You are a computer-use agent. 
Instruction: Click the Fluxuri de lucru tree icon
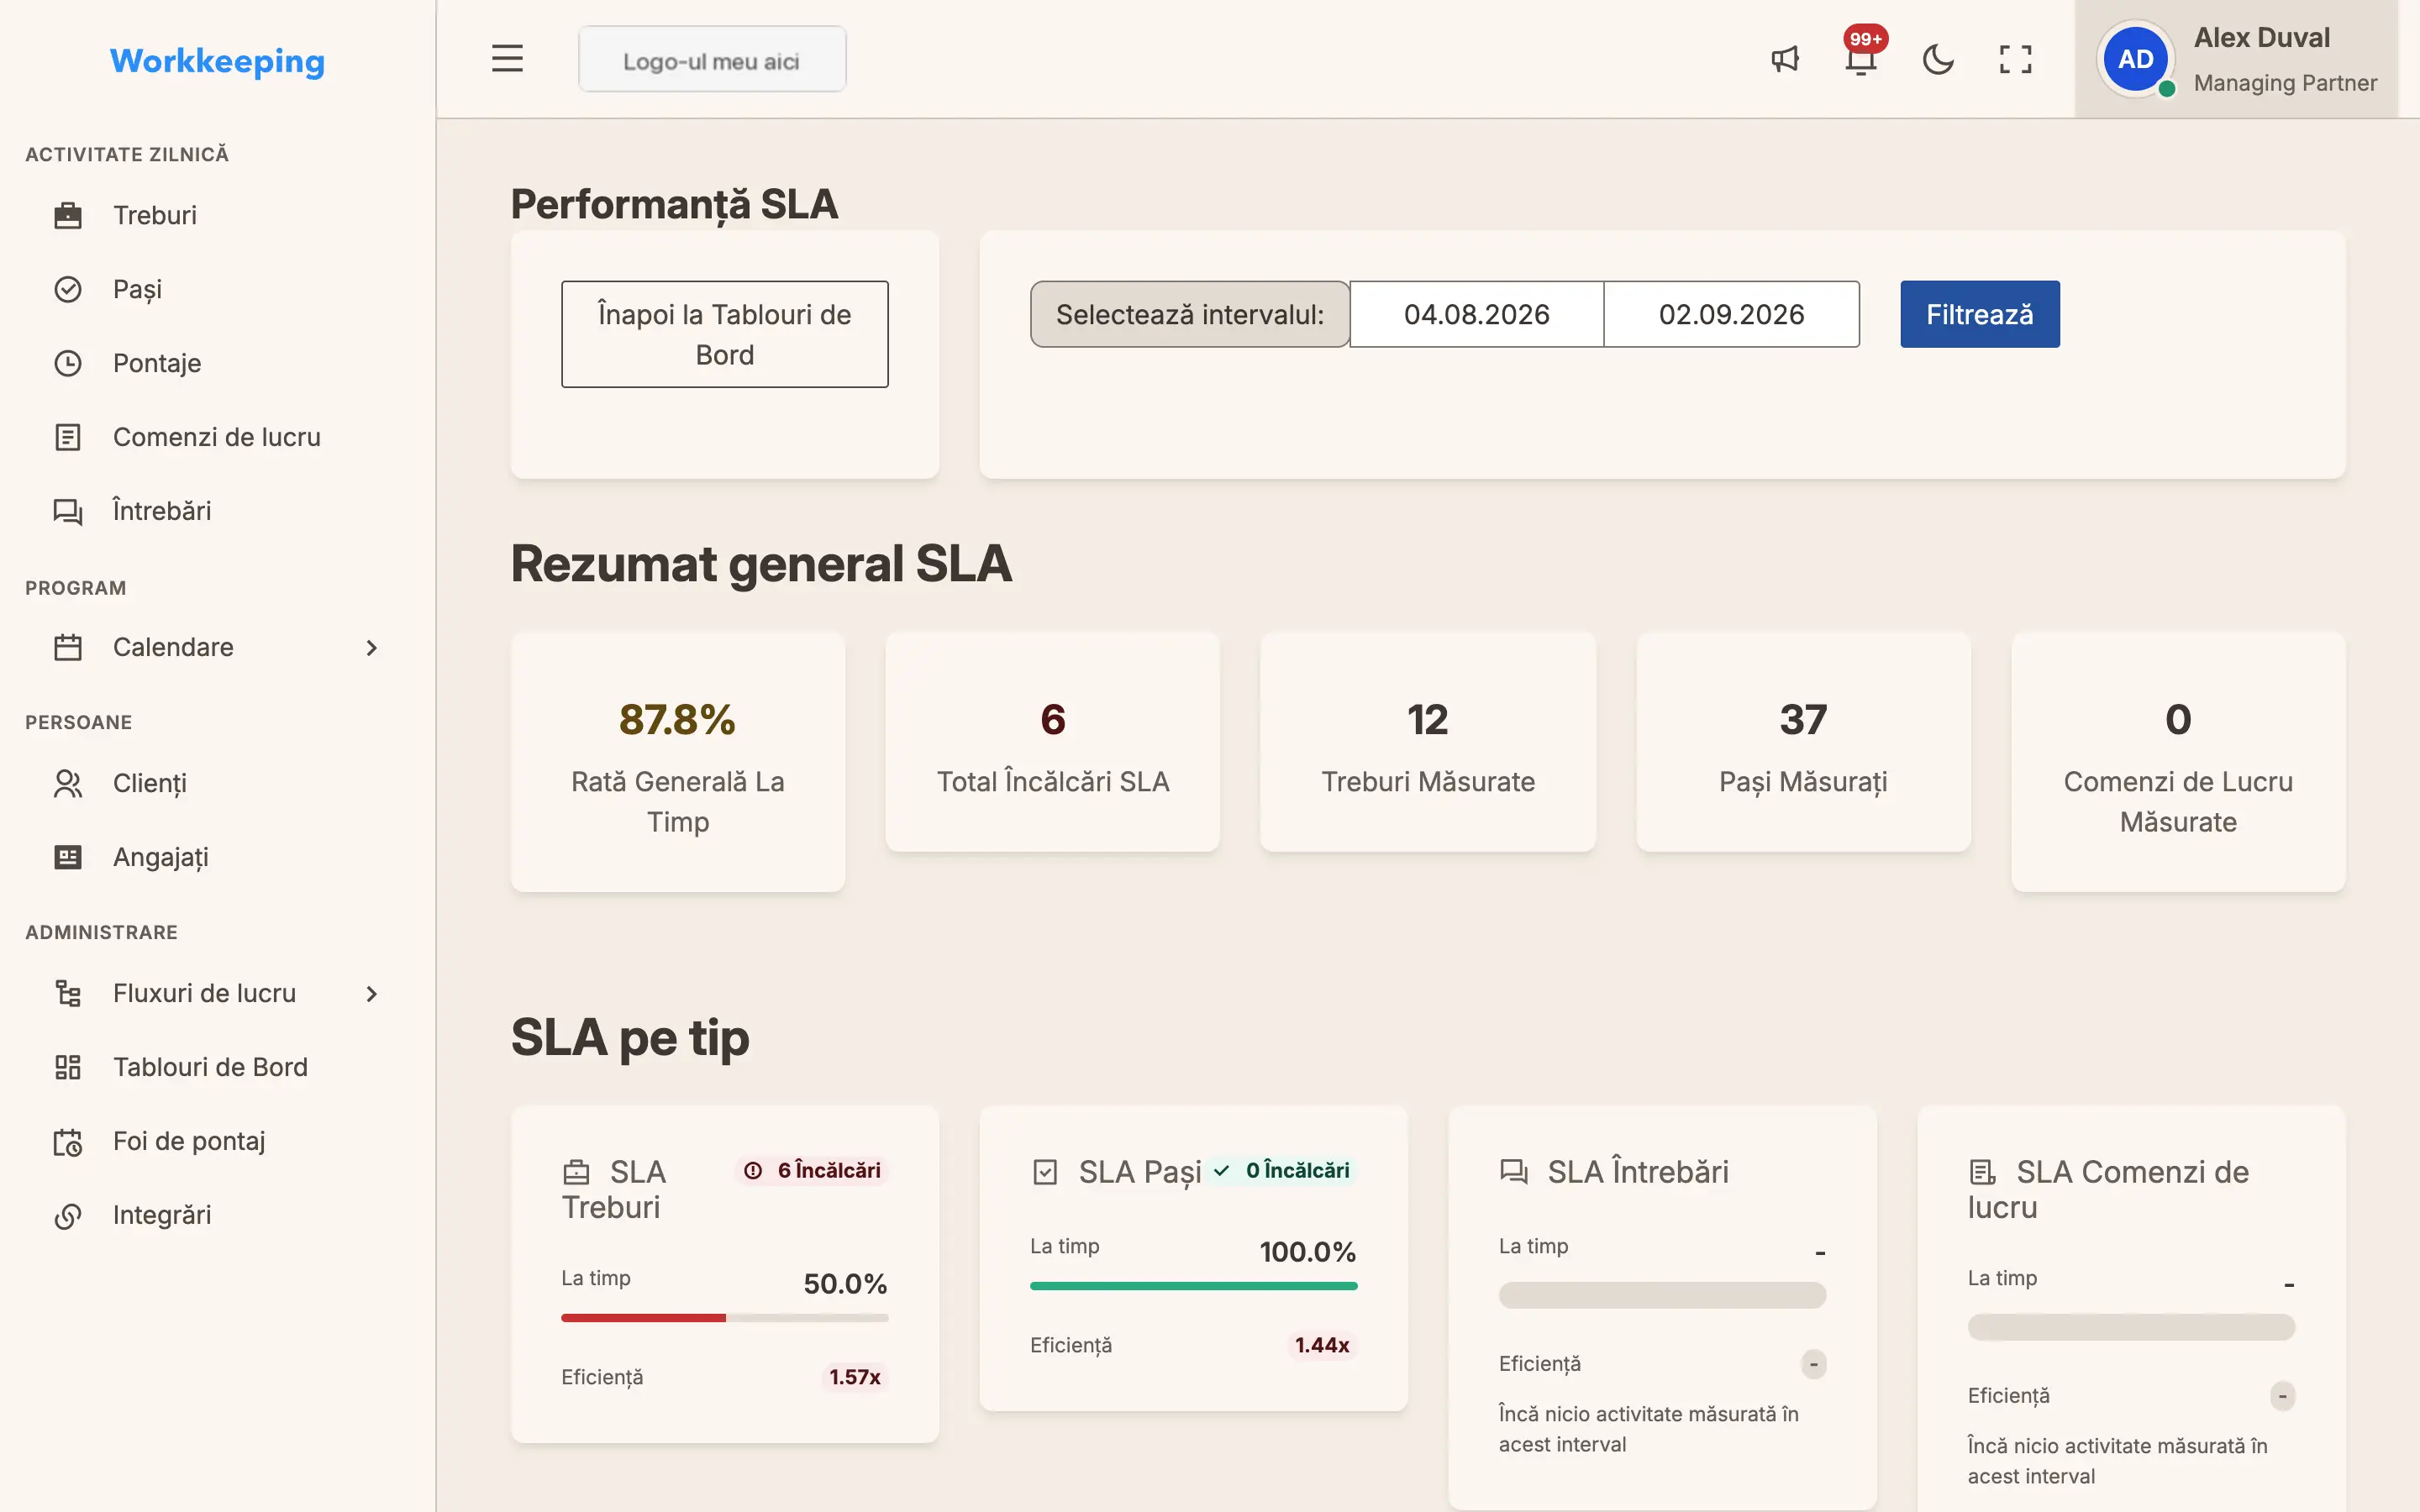68,993
